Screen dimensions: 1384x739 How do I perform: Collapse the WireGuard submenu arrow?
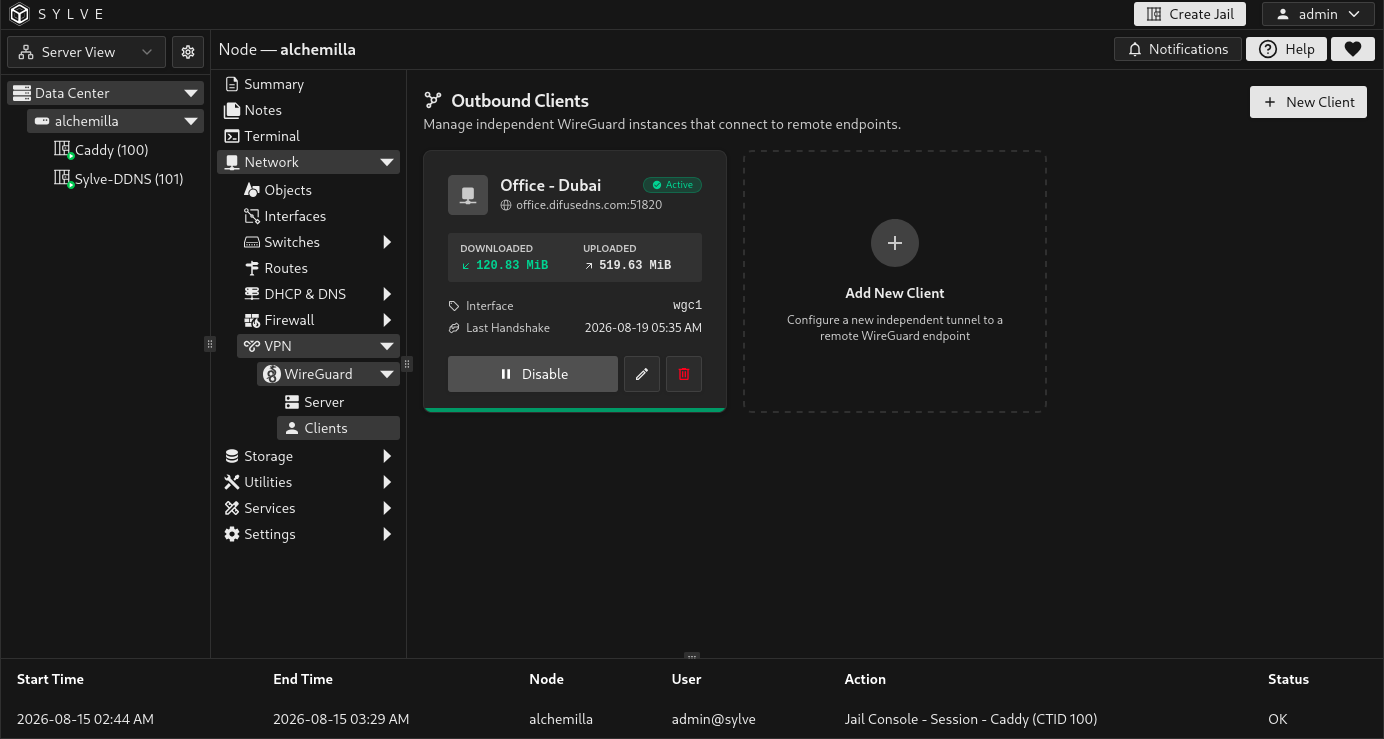(387, 374)
